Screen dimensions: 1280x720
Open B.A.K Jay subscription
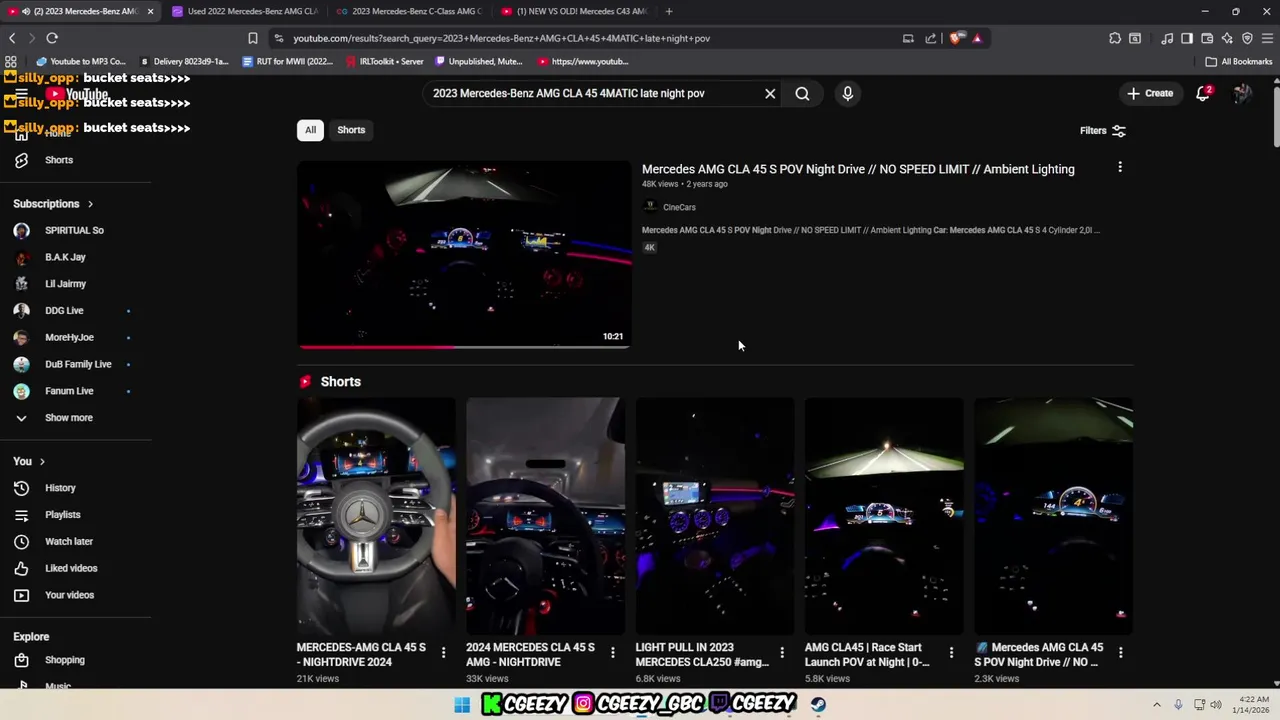coord(65,257)
